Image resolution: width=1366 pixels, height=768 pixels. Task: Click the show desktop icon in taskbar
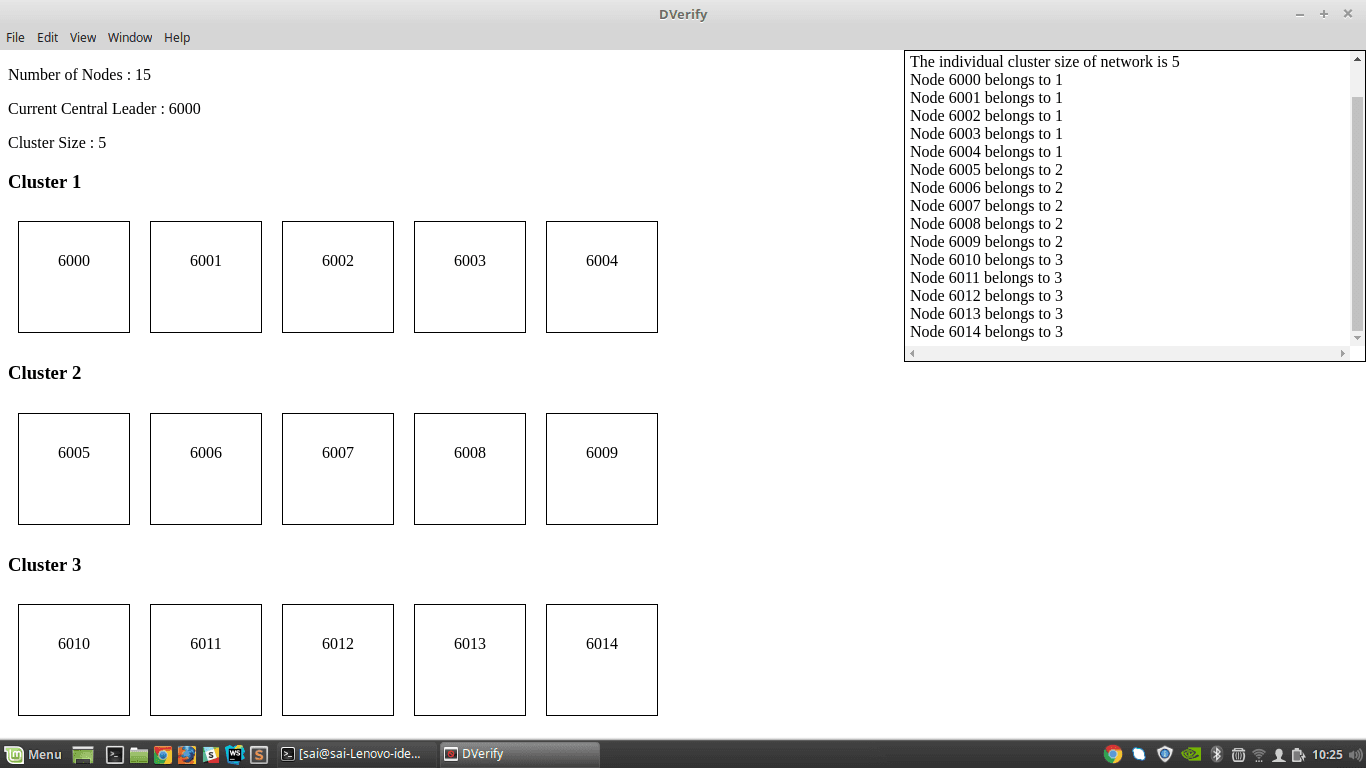click(83, 755)
